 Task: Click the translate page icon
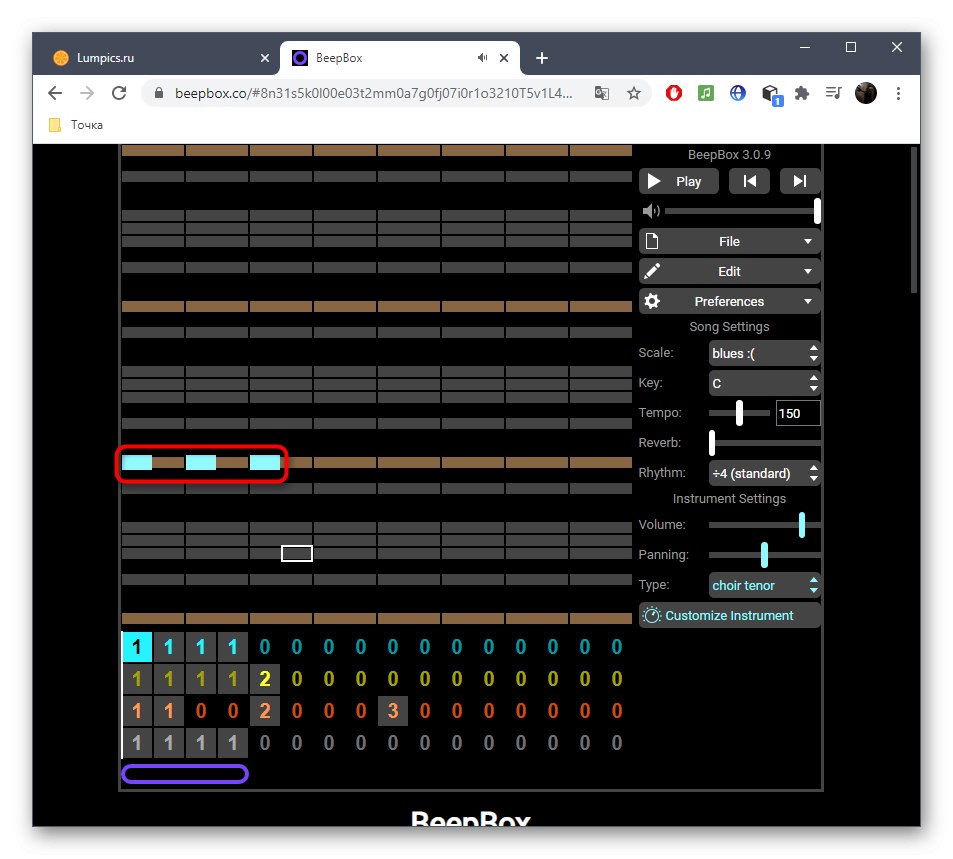point(602,93)
